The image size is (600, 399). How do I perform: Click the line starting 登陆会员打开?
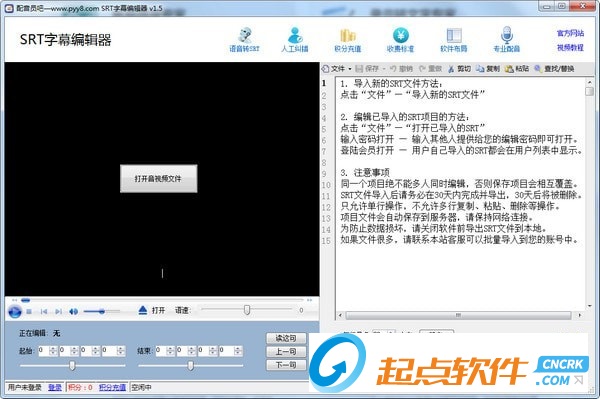pyautogui.click(x=461, y=150)
